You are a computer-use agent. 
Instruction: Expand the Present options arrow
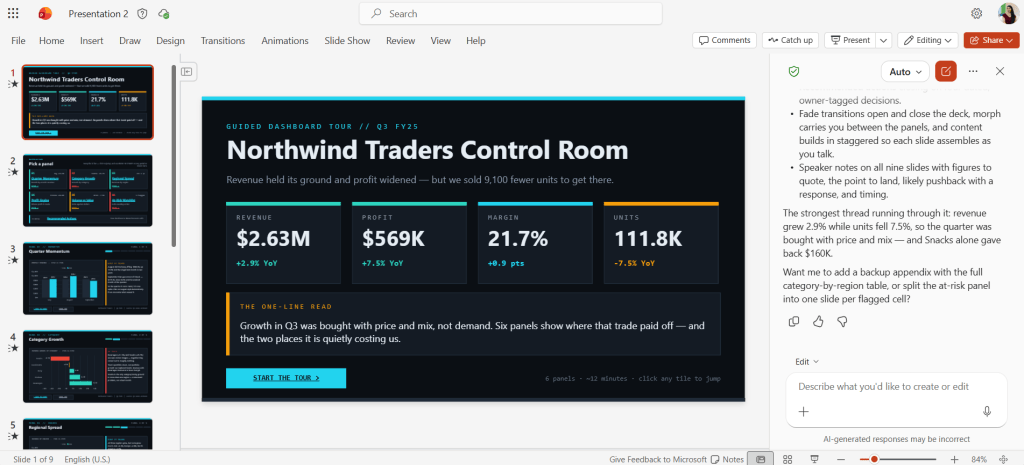pyautogui.click(x=884, y=40)
